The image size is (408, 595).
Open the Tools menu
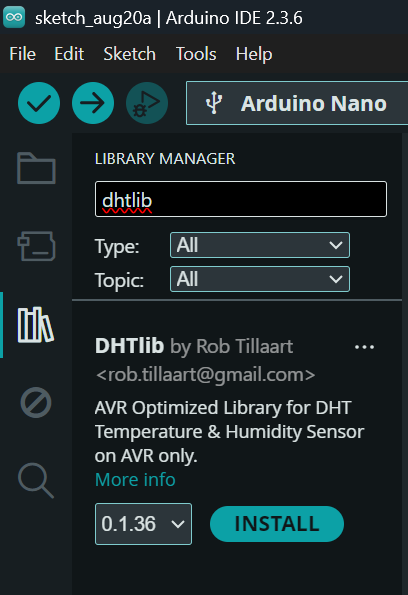tap(196, 54)
